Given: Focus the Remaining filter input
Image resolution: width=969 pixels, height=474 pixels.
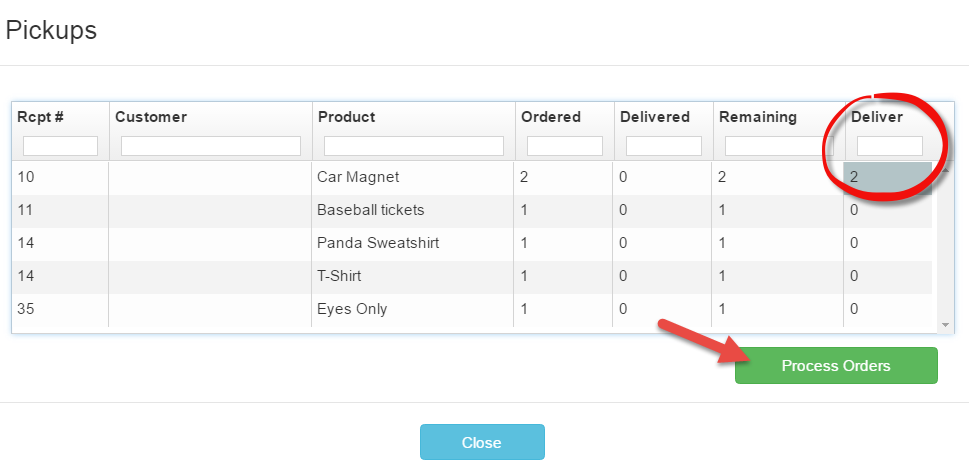Looking at the screenshot, I should [778, 146].
